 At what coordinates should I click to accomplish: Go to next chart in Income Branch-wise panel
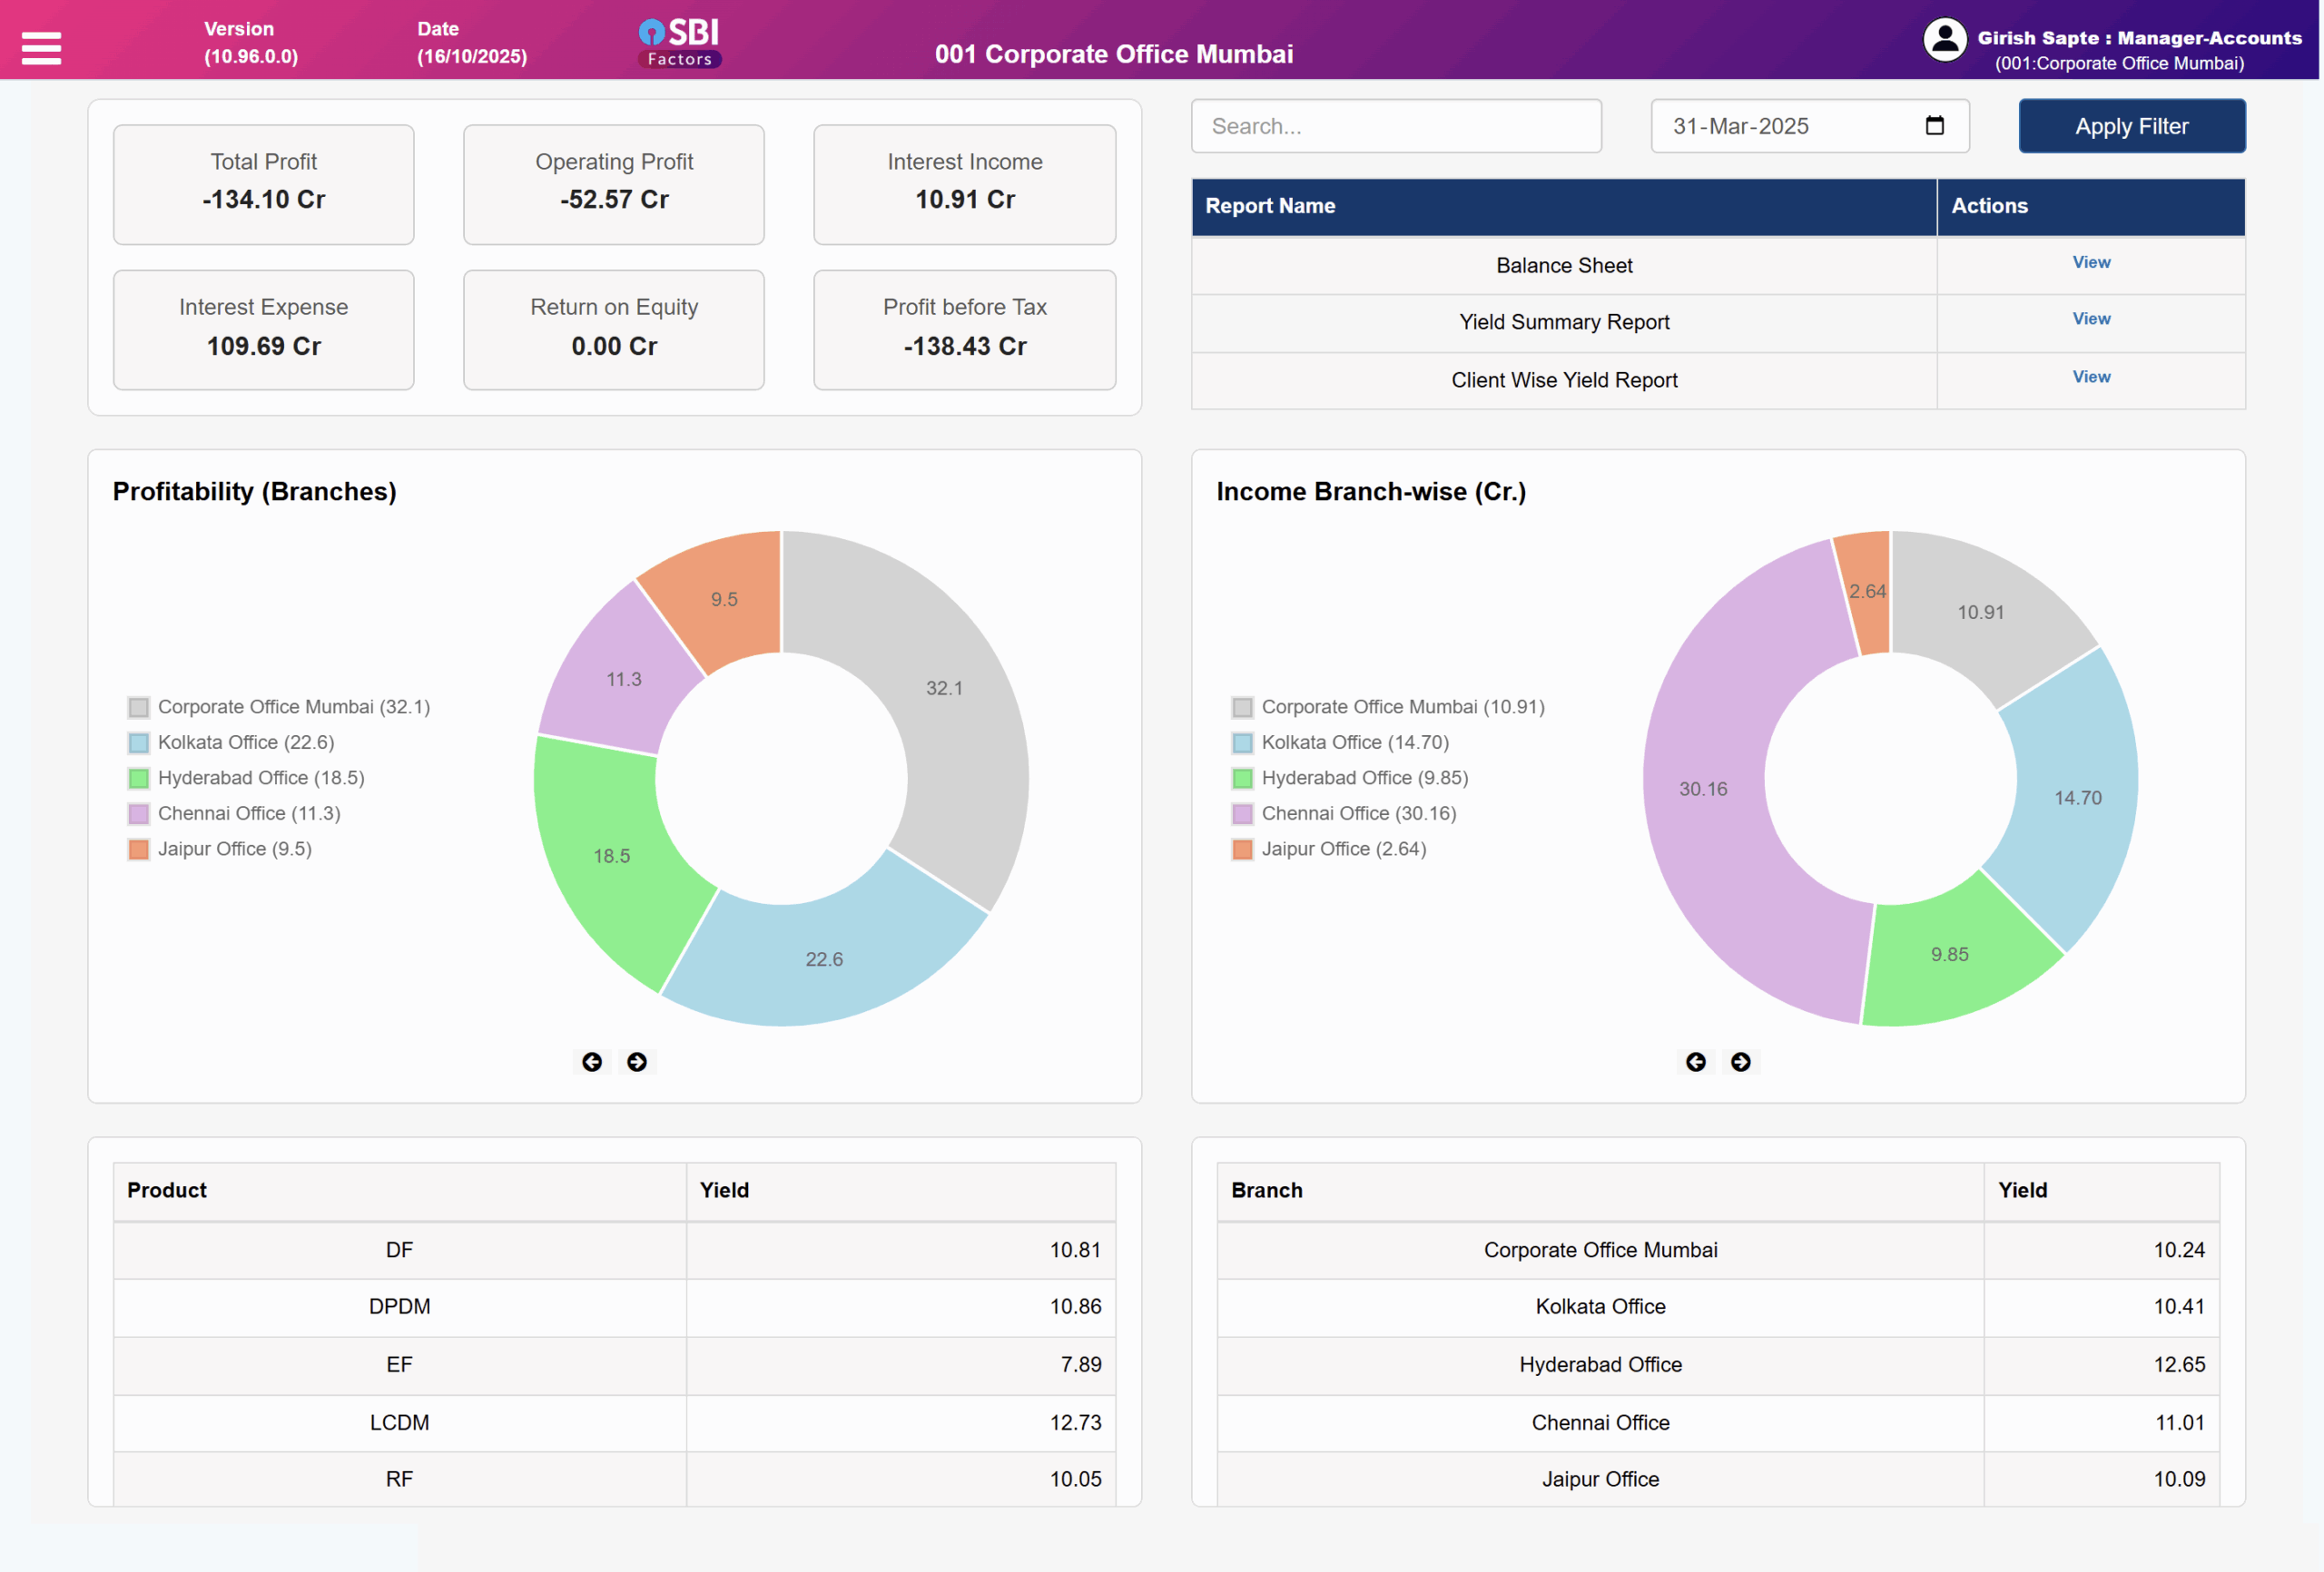1740,1062
